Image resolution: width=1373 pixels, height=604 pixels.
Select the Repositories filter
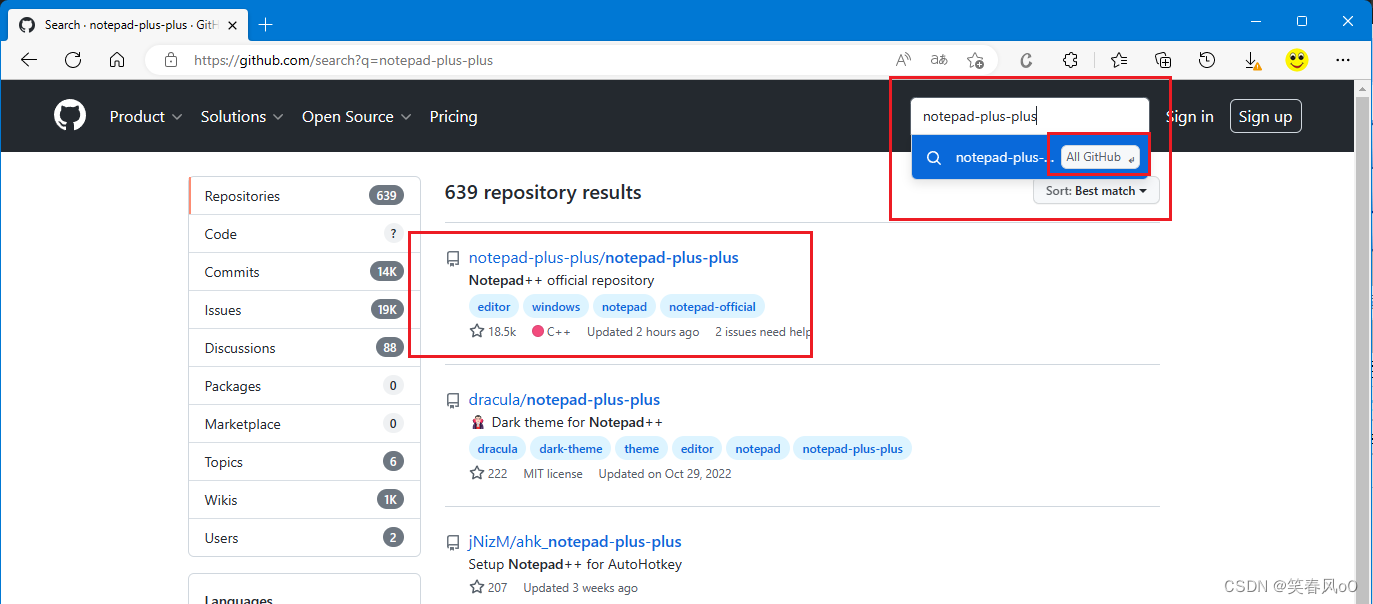[304, 196]
